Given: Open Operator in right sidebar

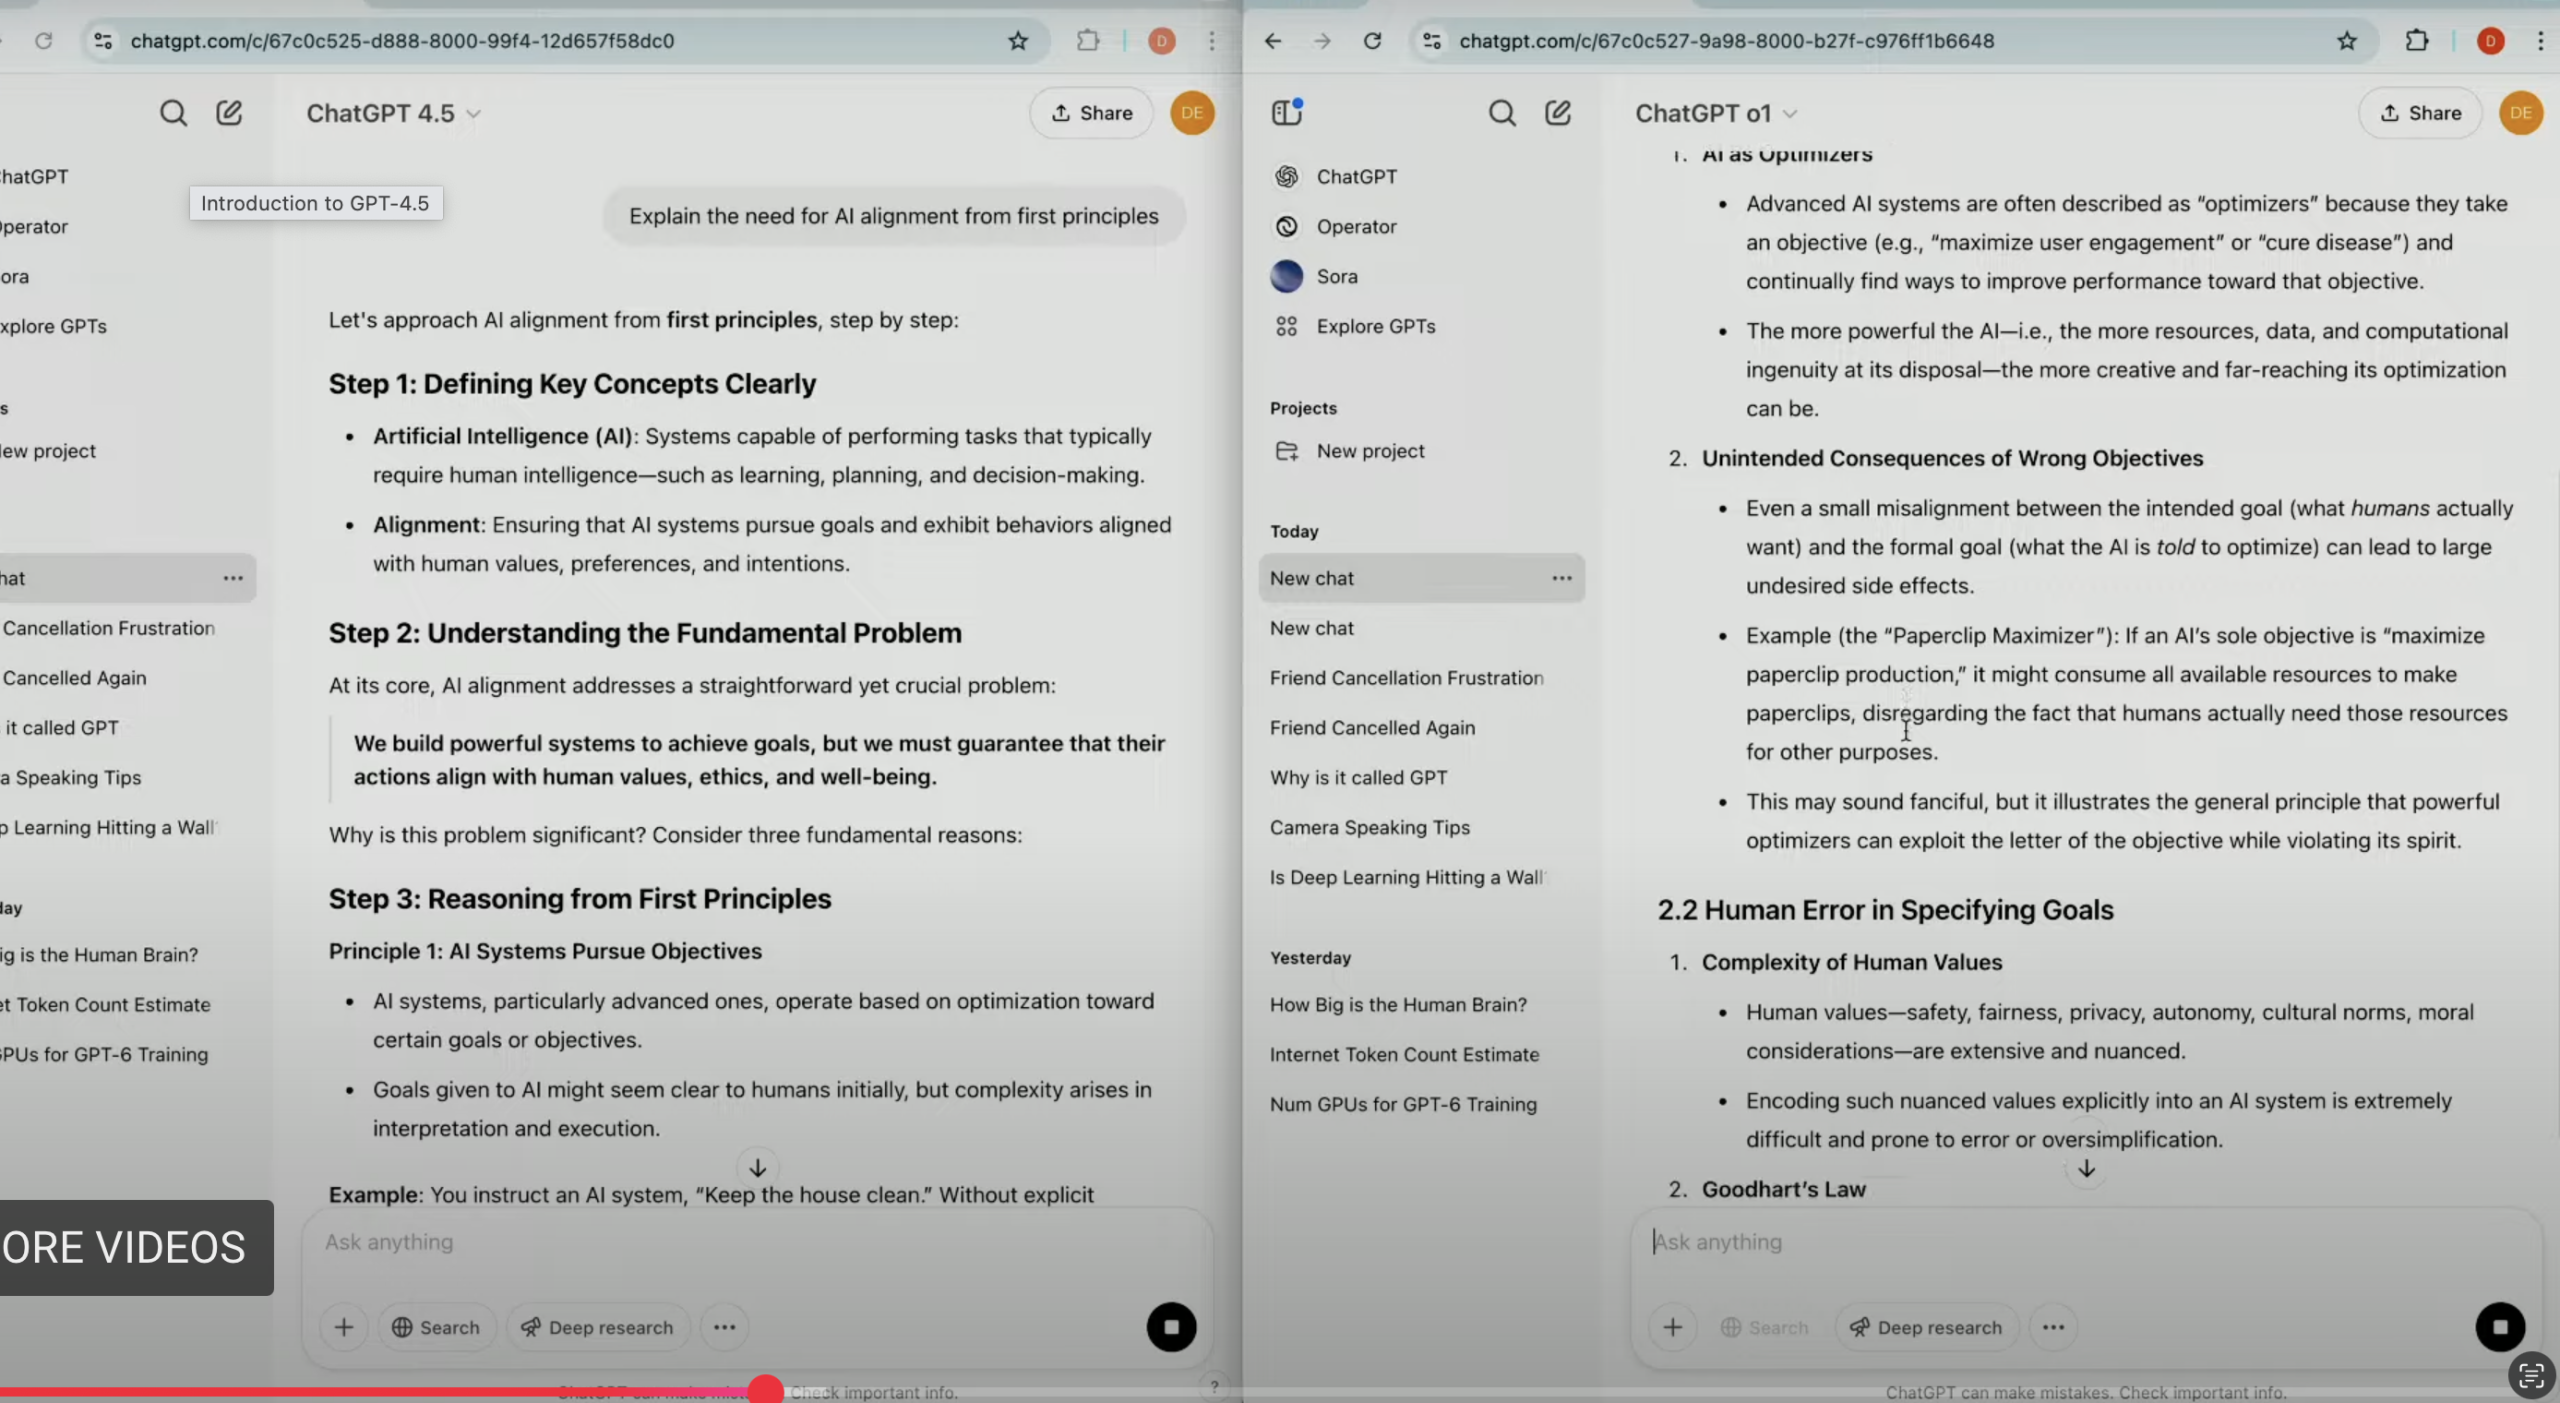Looking at the screenshot, I should click(1421, 227).
